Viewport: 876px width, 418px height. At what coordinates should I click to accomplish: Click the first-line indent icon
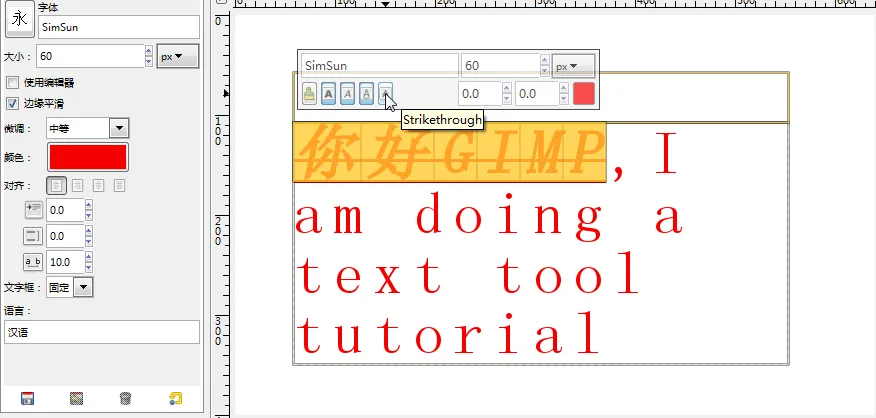tap(34, 210)
